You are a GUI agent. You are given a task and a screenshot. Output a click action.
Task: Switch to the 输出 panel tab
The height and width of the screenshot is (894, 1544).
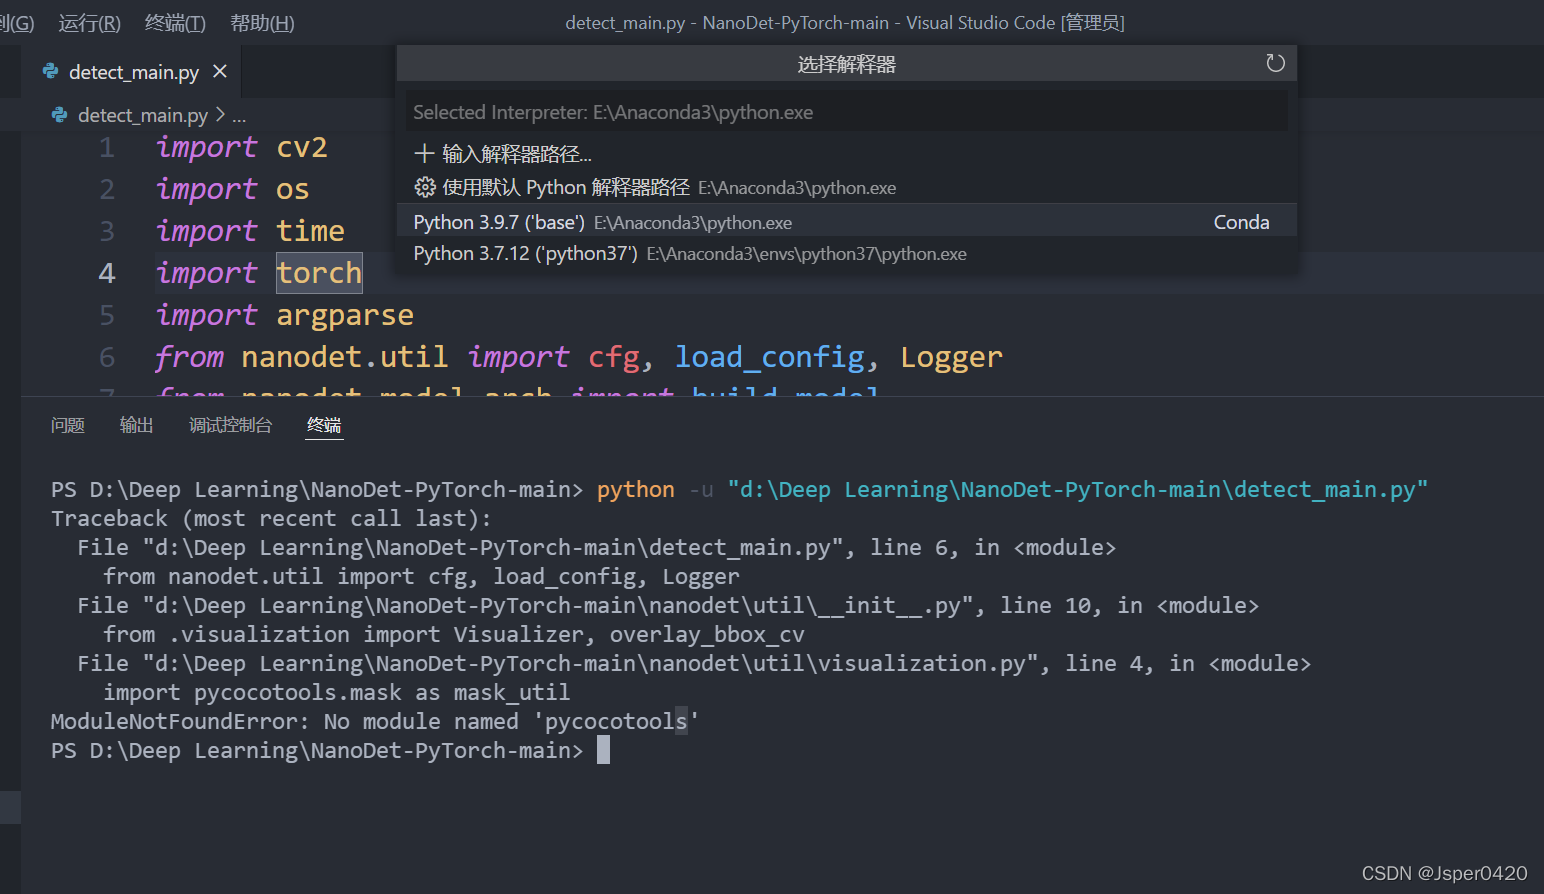(136, 425)
